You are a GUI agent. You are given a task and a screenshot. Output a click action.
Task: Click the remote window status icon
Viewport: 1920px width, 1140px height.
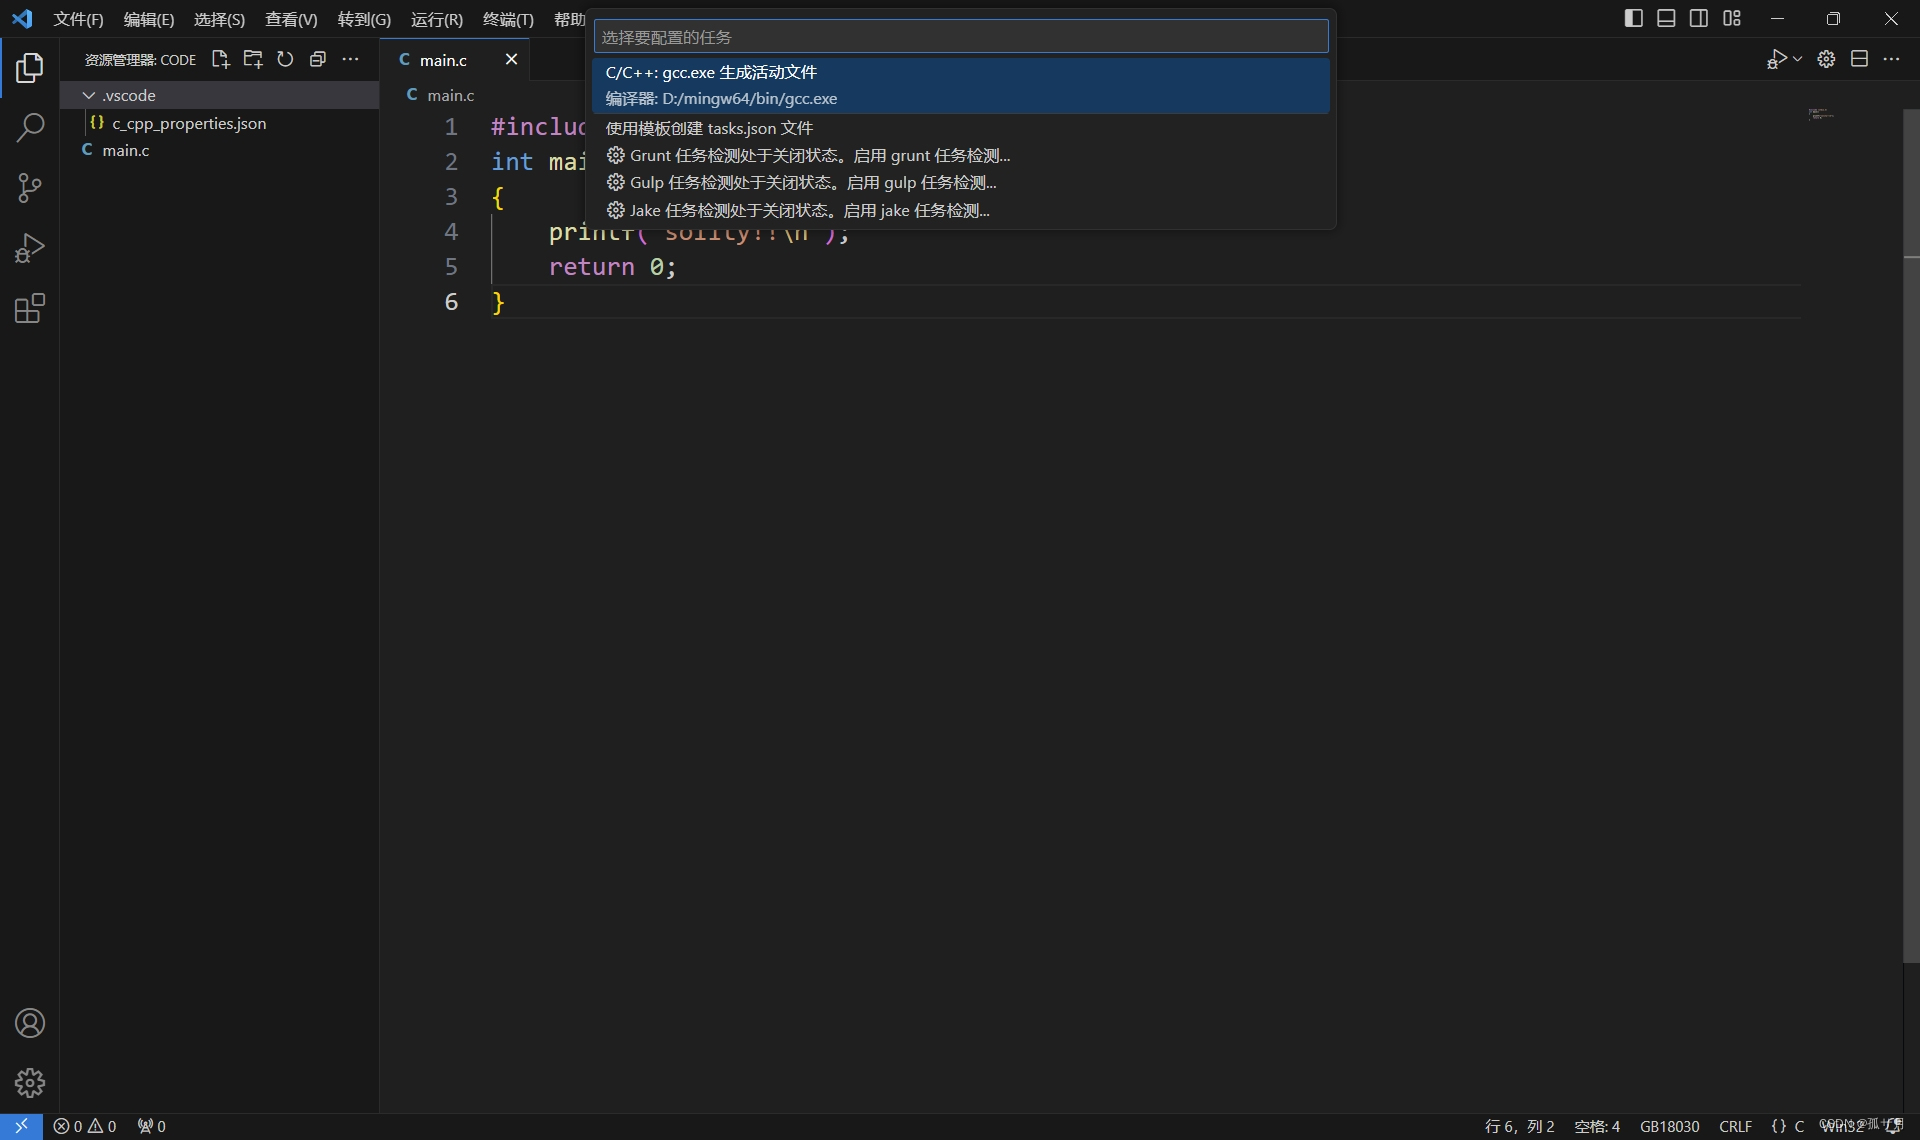[21, 1126]
